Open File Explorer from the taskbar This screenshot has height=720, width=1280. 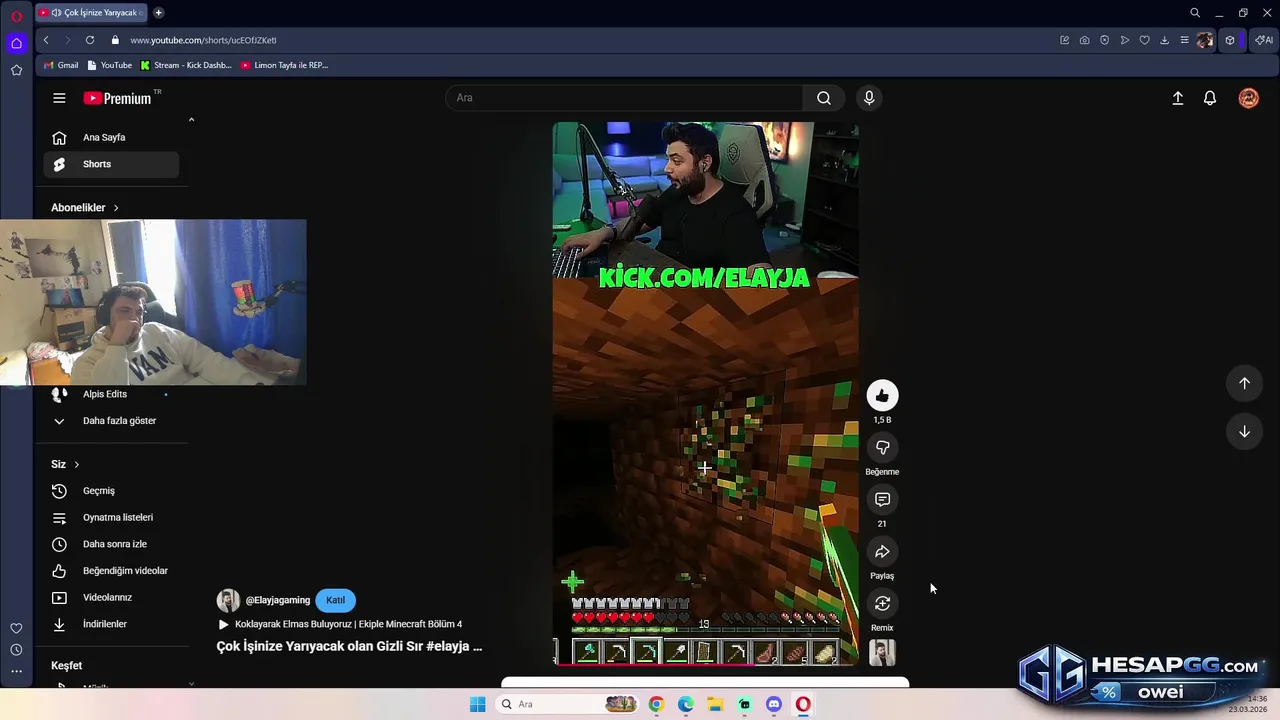(715, 704)
